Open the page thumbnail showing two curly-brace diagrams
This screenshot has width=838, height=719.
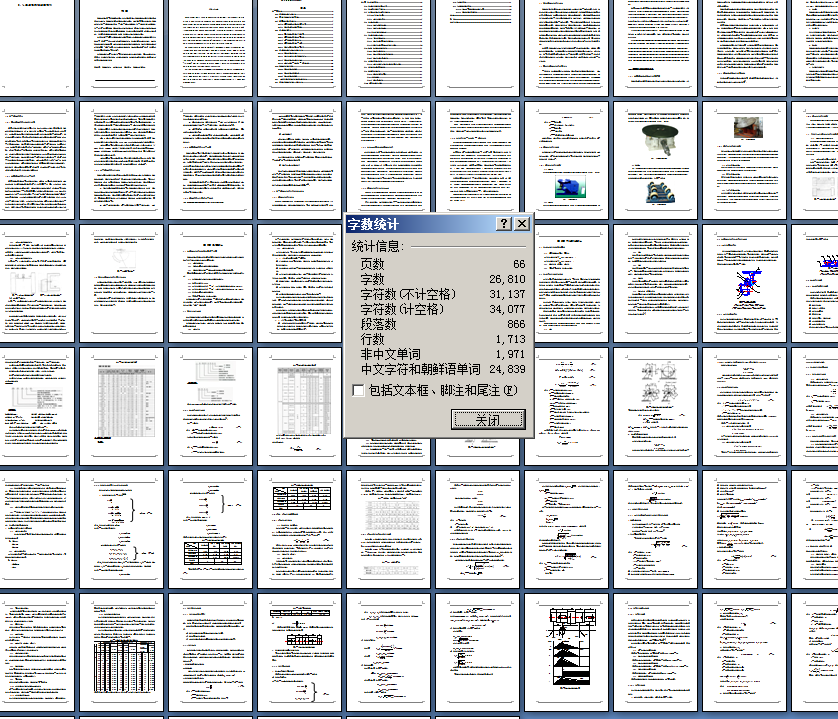pos(121,529)
